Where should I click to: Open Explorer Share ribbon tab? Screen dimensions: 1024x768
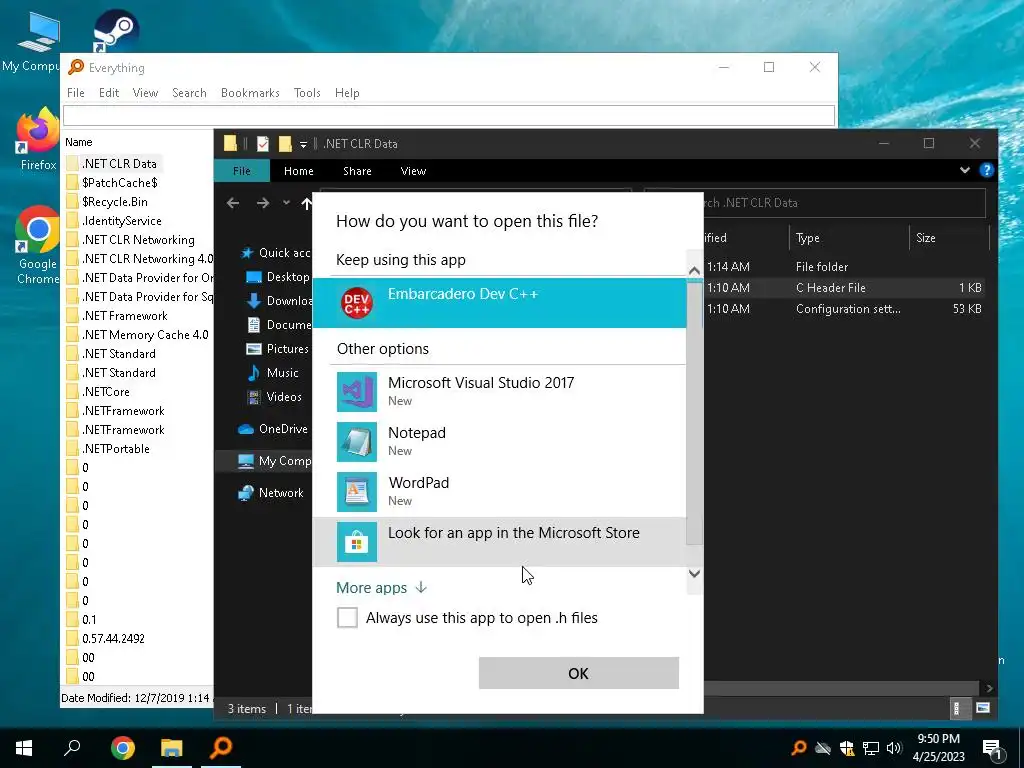coord(357,170)
